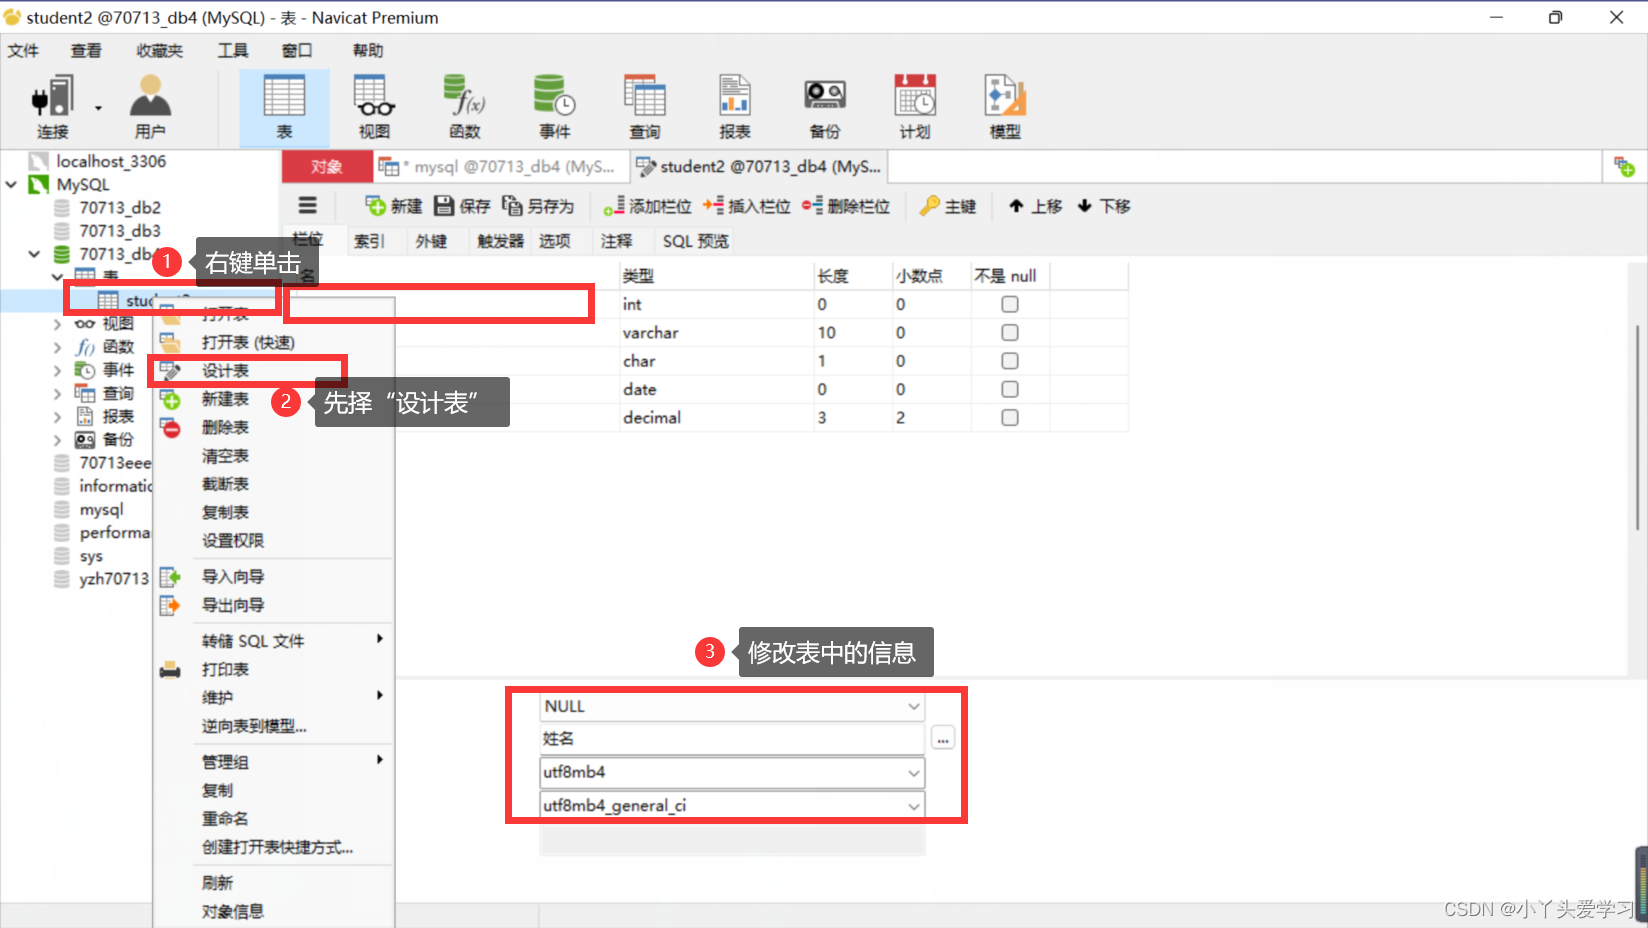Open the 文件 file menu
This screenshot has height=928, width=1648.
[23, 50]
